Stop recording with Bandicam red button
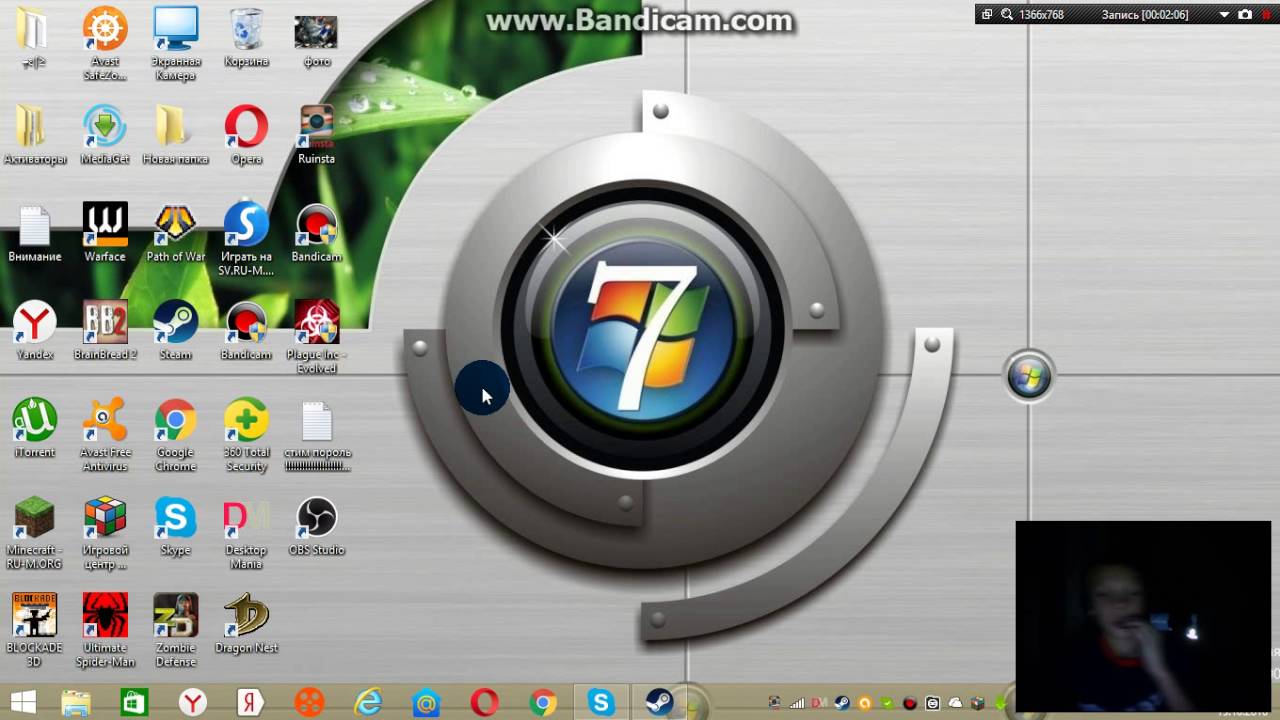 1266,15
